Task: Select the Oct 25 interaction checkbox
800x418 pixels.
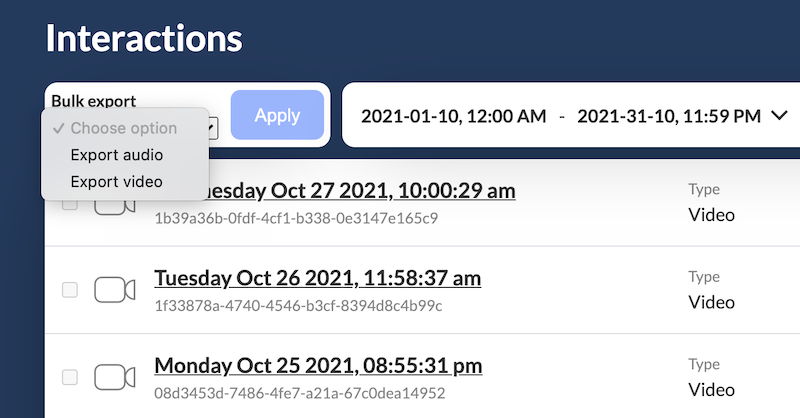Action: coord(70,377)
